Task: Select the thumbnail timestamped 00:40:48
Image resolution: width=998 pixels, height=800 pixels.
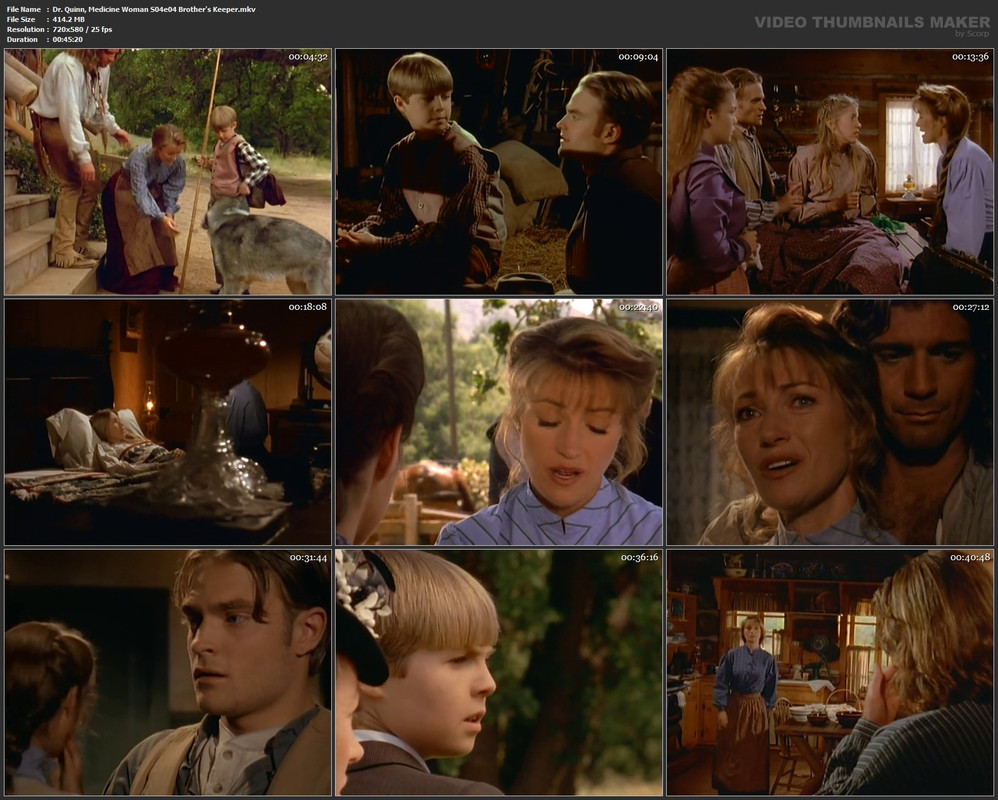Action: [x=830, y=673]
